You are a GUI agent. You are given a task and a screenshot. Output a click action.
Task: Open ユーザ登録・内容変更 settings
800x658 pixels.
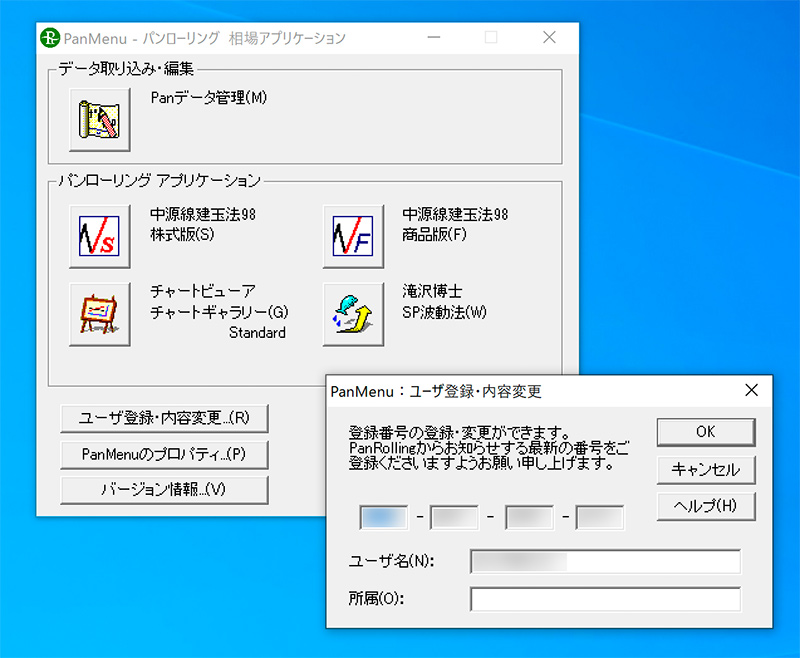166,418
